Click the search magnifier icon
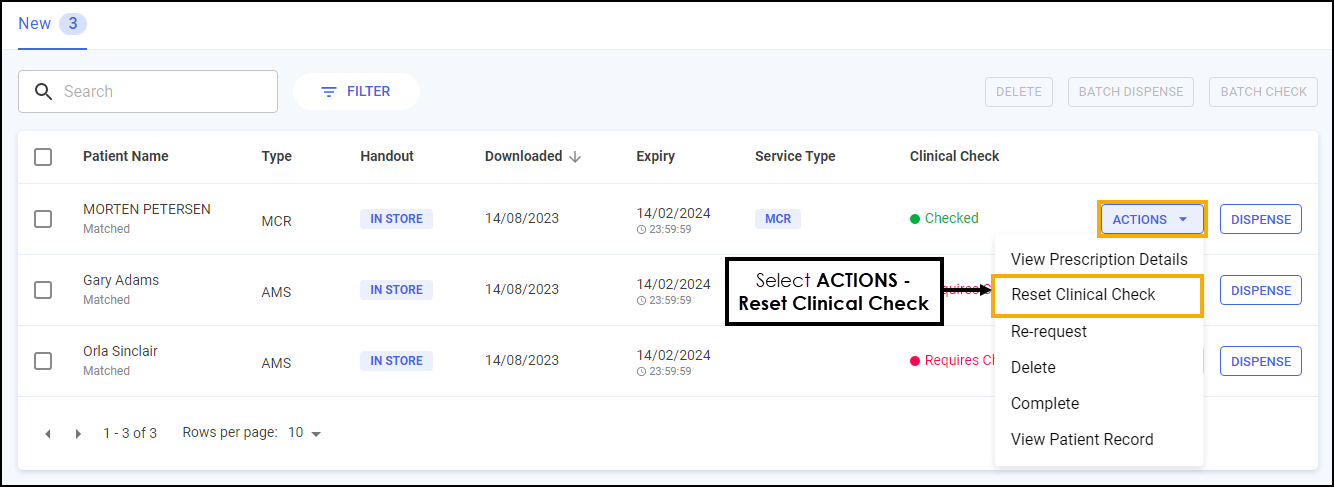This screenshot has width=1334, height=487. tap(43, 92)
